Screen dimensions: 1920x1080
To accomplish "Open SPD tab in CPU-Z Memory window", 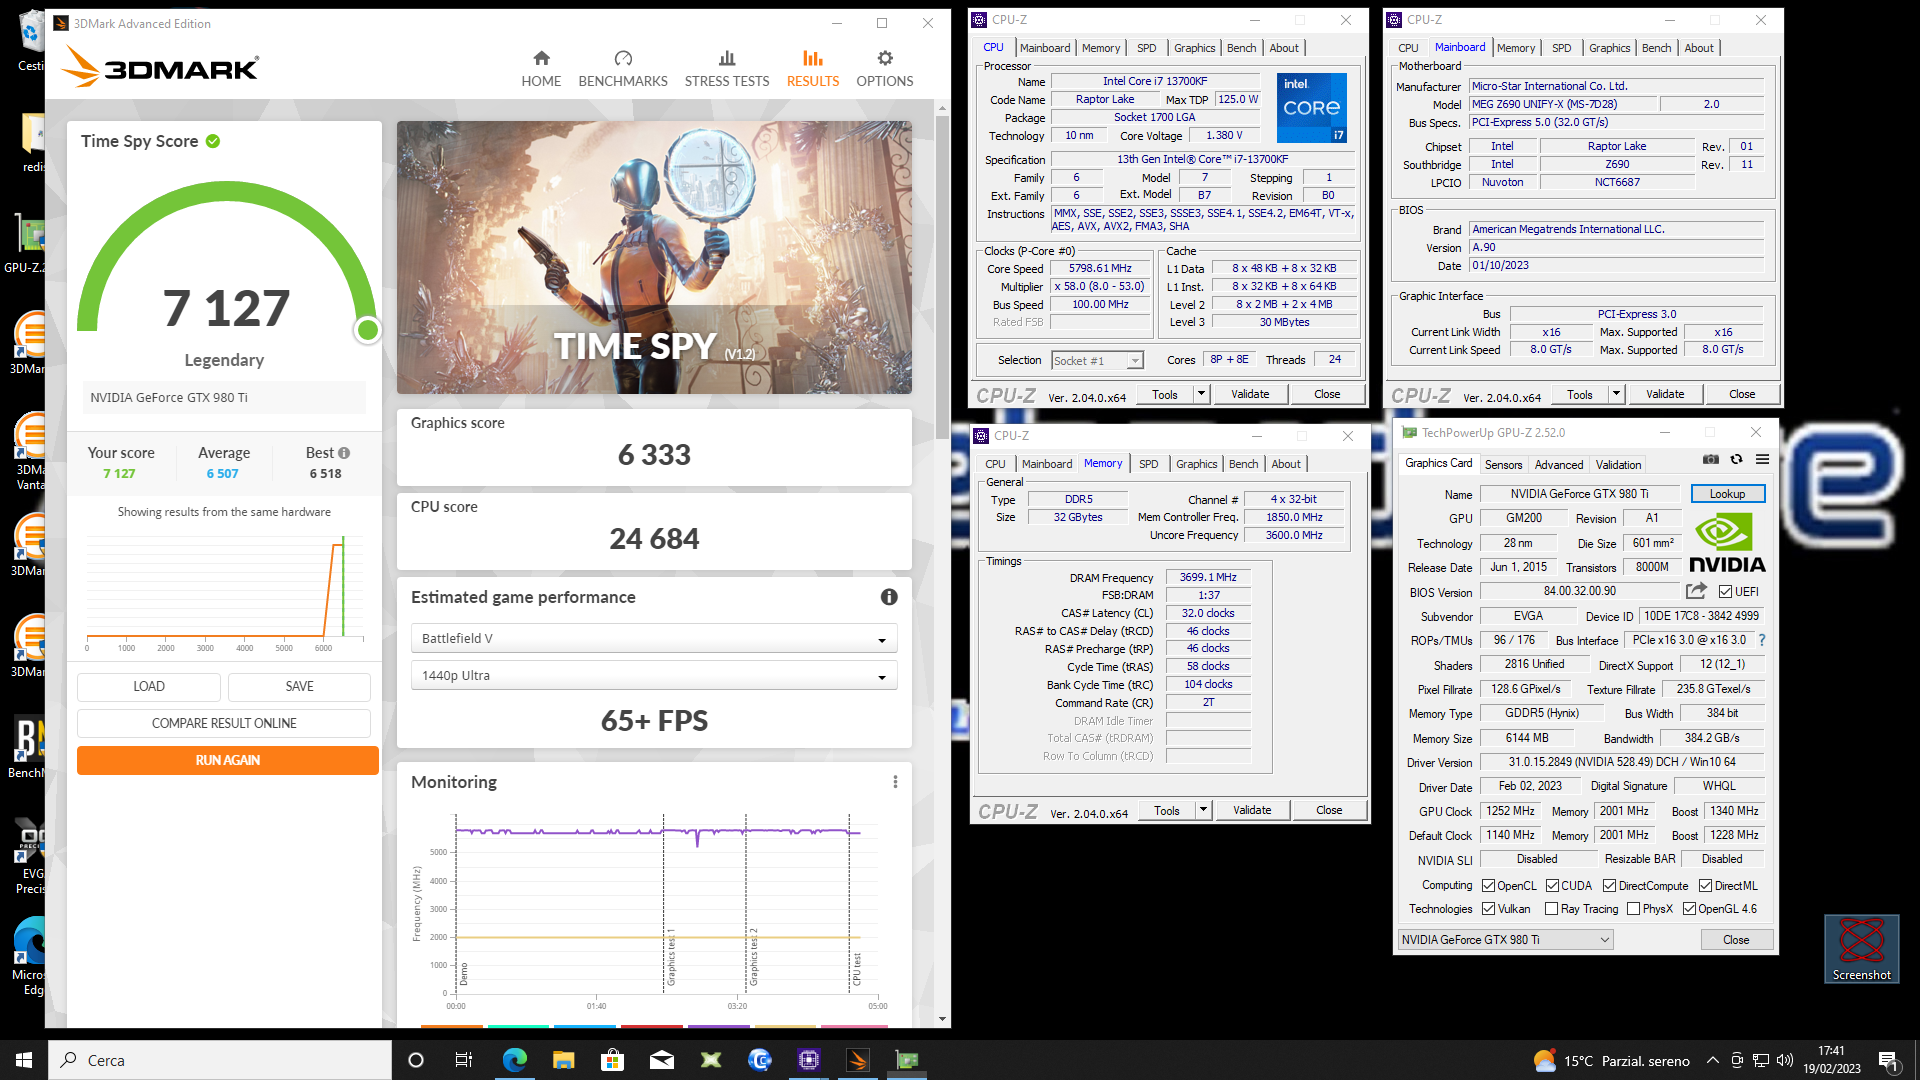I will (x=1149, y=464).
